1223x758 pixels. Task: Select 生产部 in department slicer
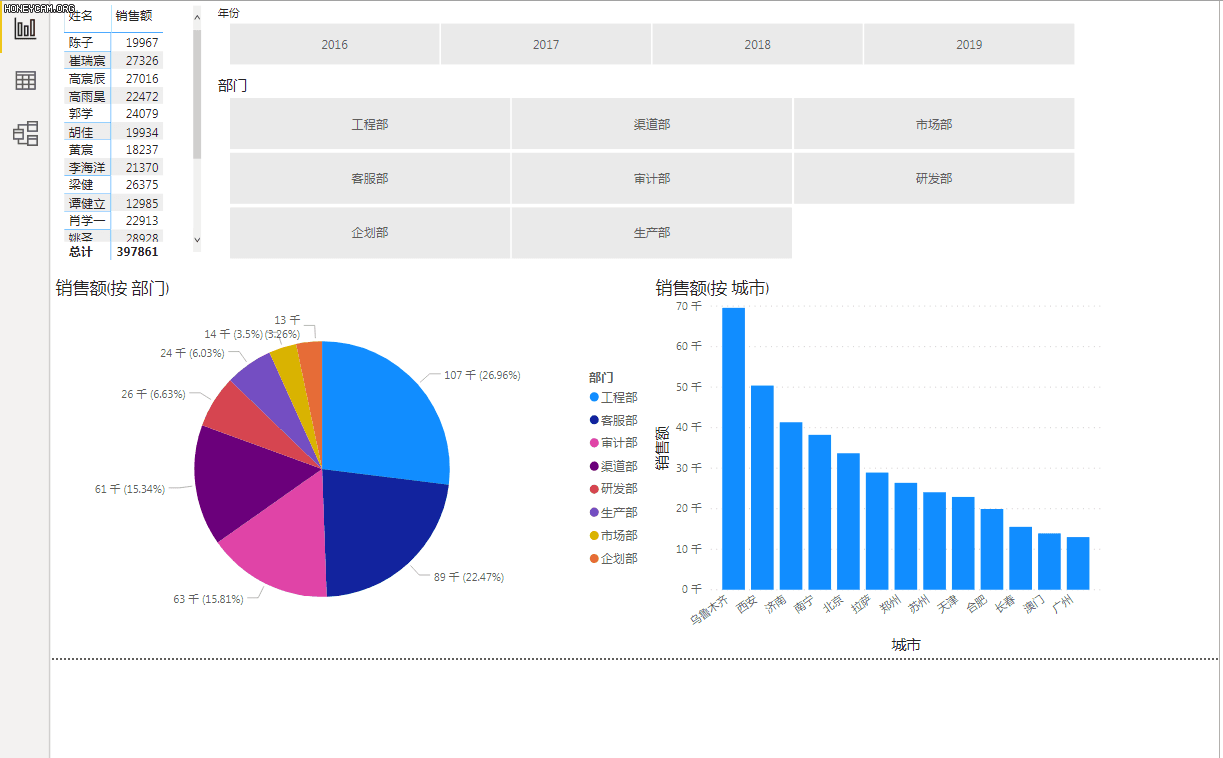652,232
